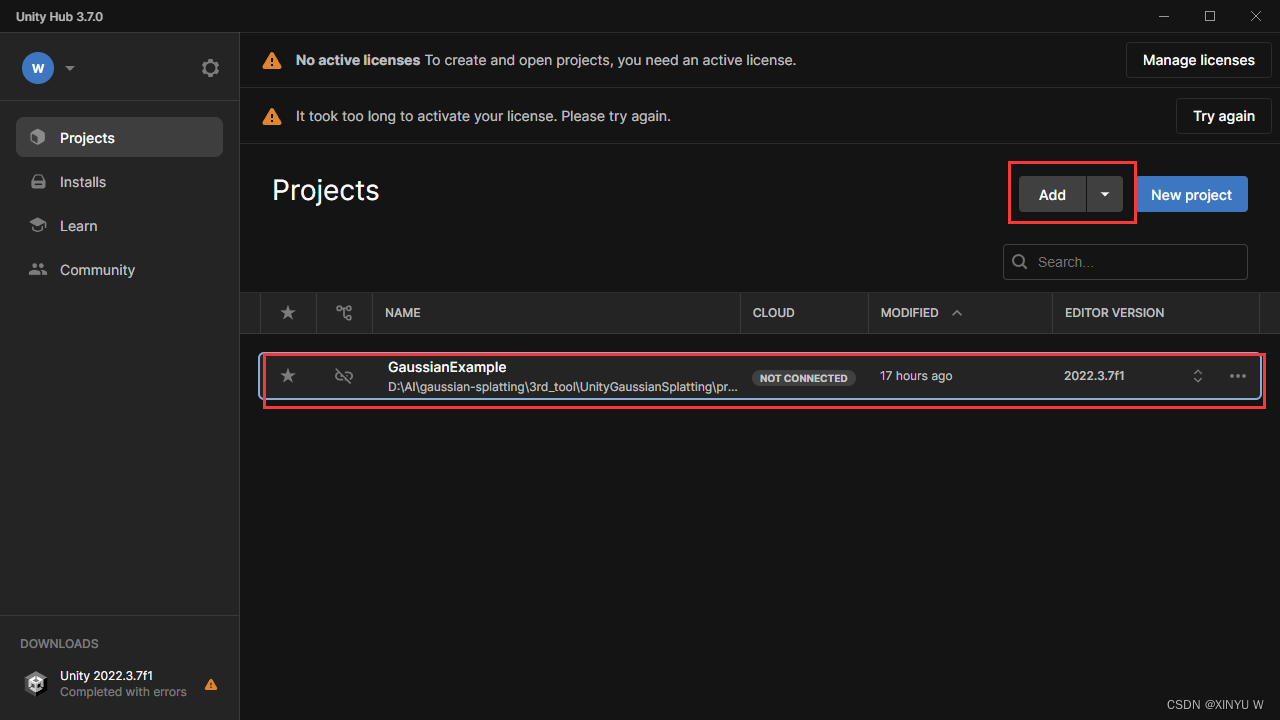The width and height of the screenshot is (1280, 720).
Task: Click the Installs lock sidebar icon
Action: (38, 182)
